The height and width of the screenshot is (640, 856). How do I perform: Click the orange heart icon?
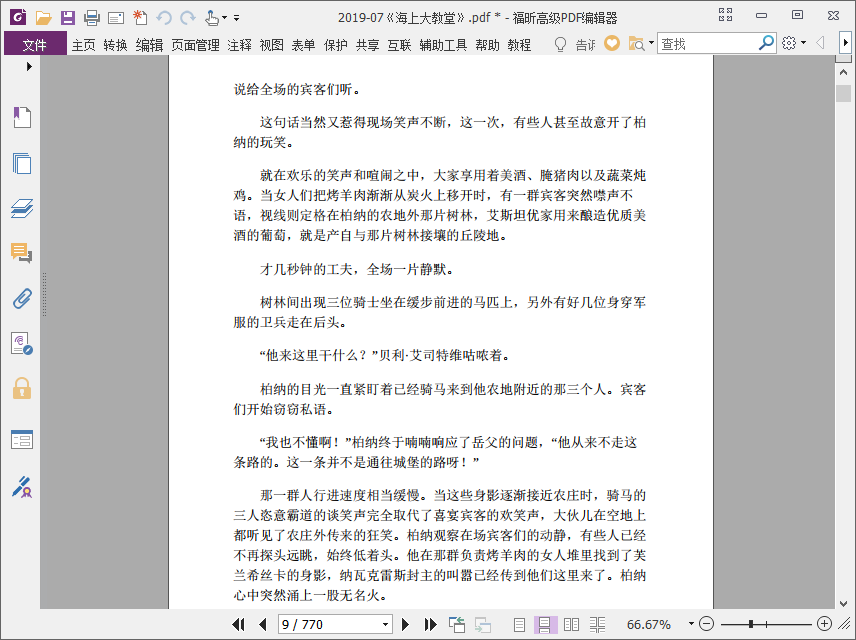[x=612, y=43]
